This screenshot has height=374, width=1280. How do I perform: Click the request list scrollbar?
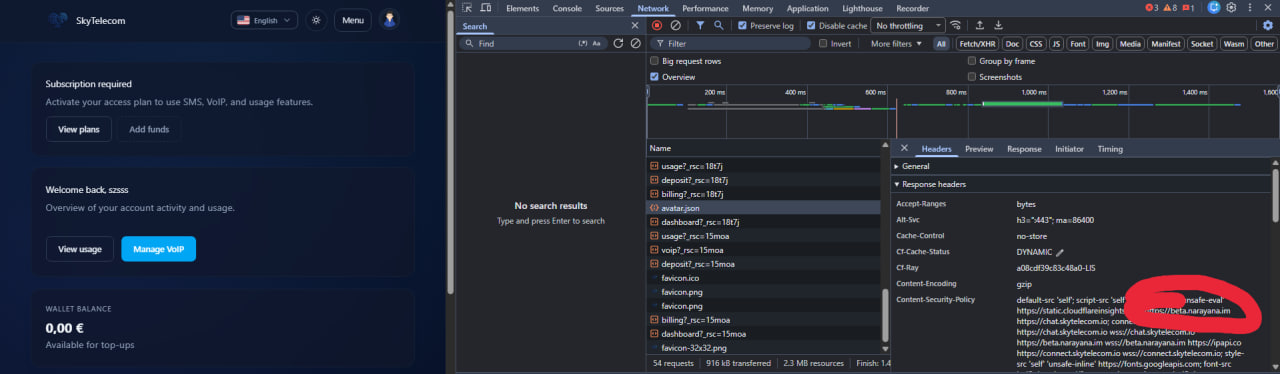tap(885, 315)
